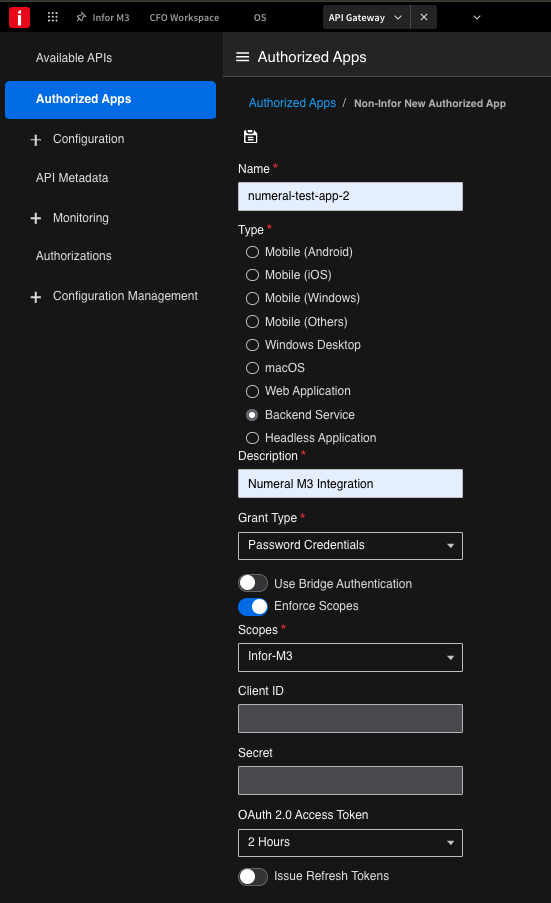Select the macOS type
Screen dimensions: 551x903
(252, 368)
